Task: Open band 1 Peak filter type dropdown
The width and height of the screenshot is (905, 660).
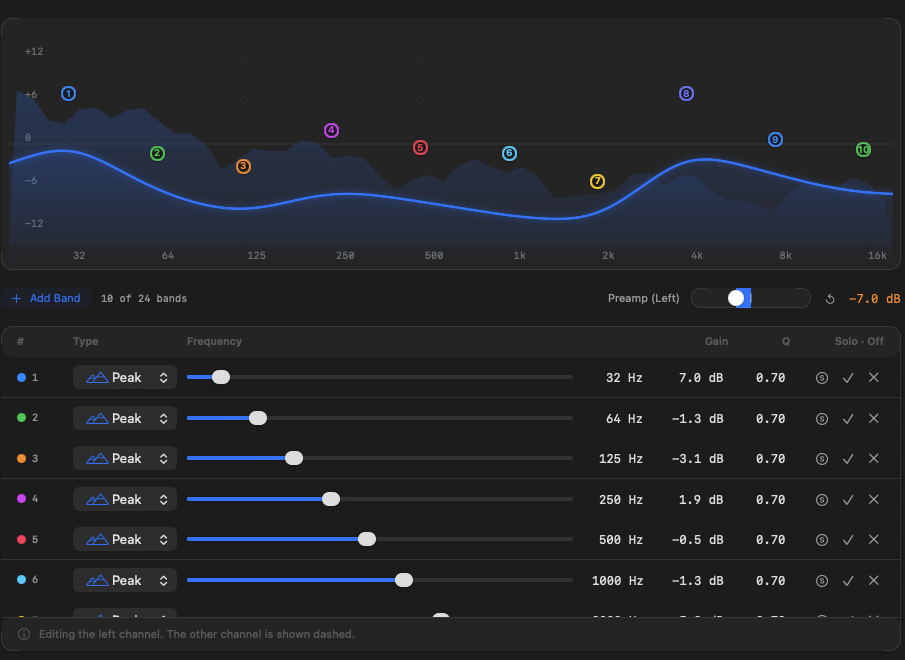Action: (x=125, y=377)
